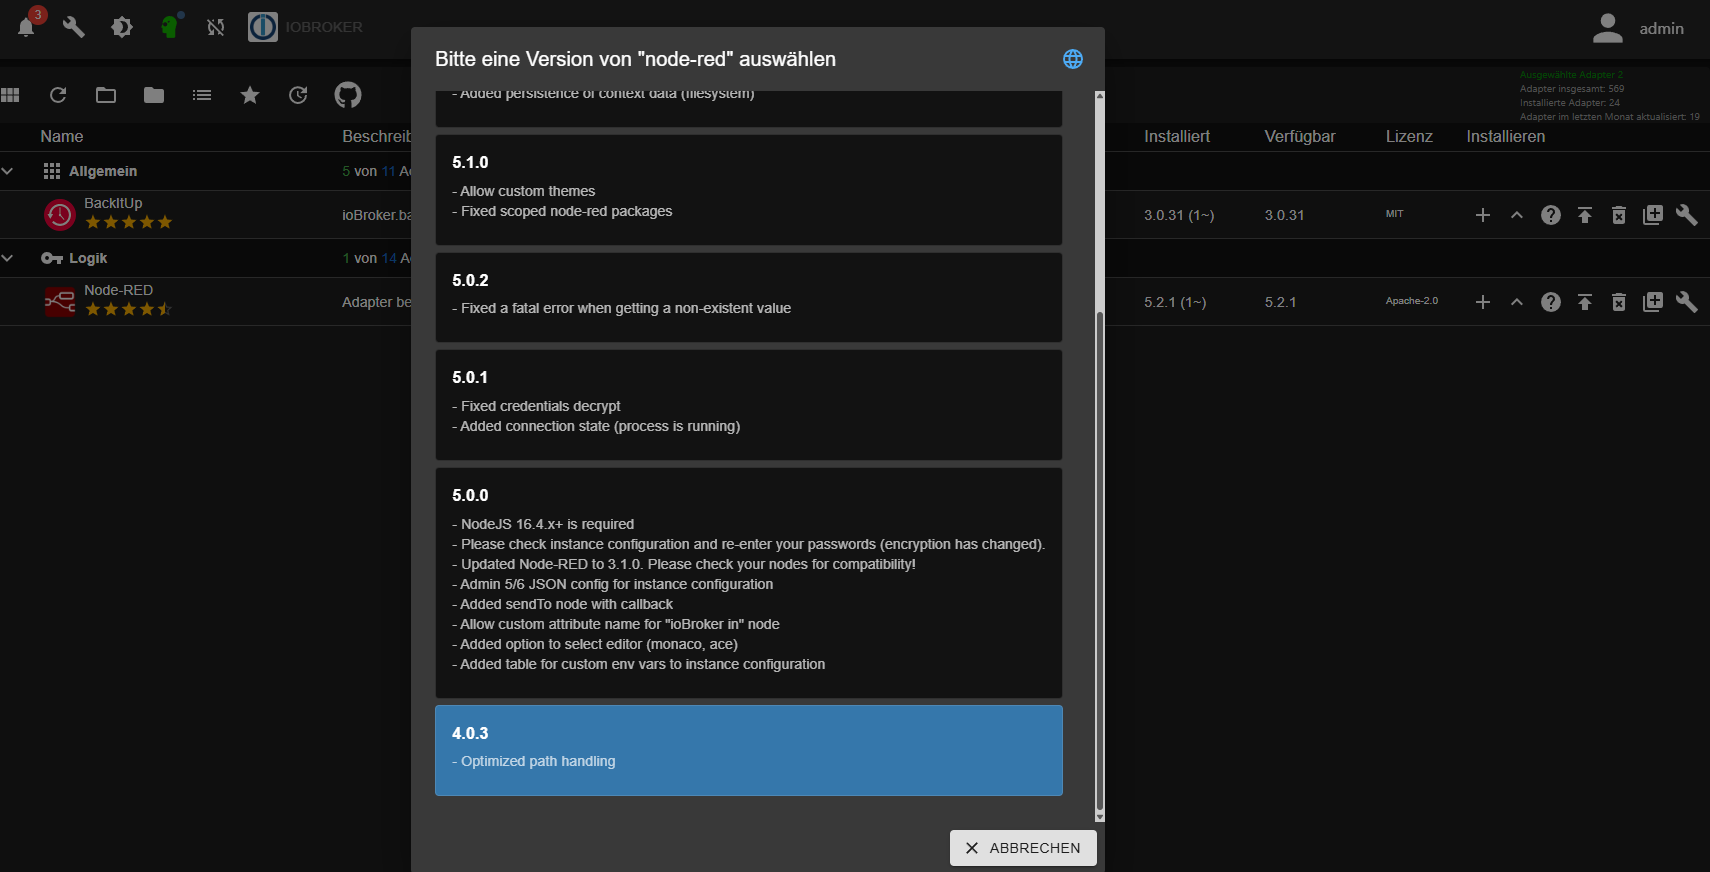Open the admin user menu
This screenshot has width=1710, height=872.
tap(1638, 28)
